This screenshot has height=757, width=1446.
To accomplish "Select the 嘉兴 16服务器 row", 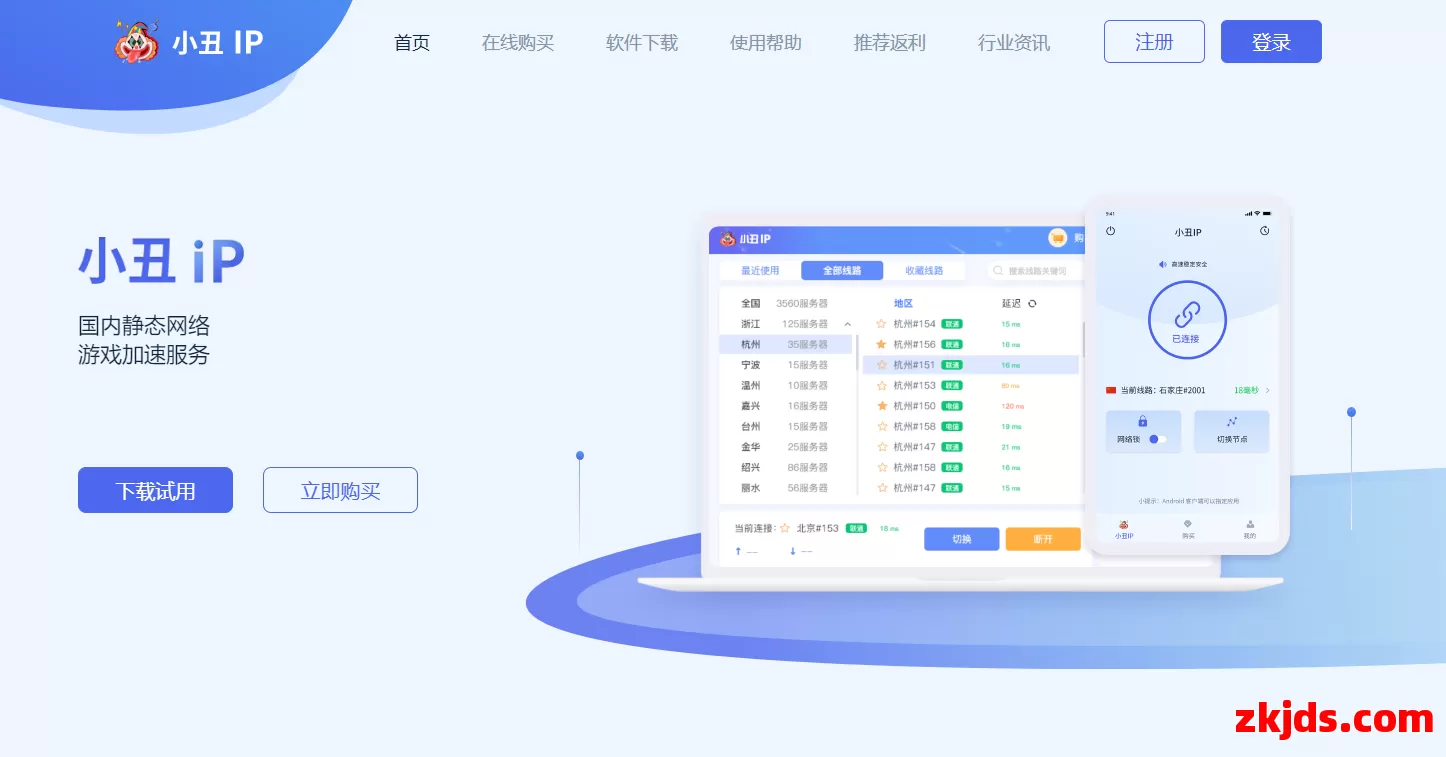I will [786, 406].
